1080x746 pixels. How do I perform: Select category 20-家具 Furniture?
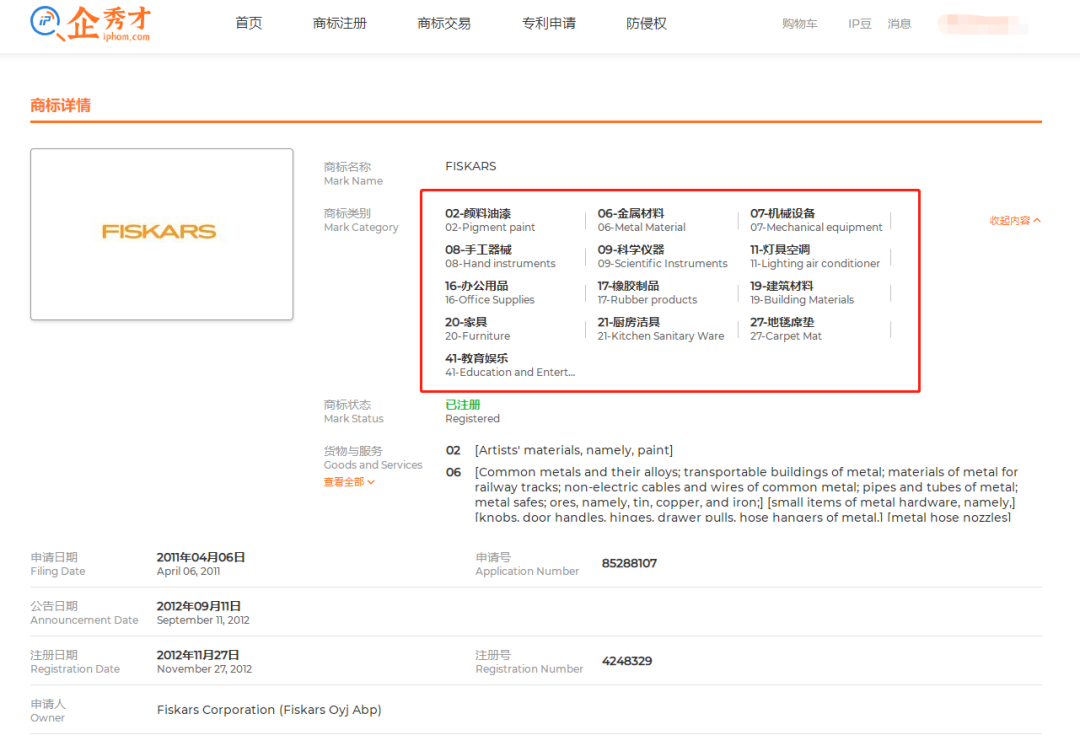click(477, 329)
